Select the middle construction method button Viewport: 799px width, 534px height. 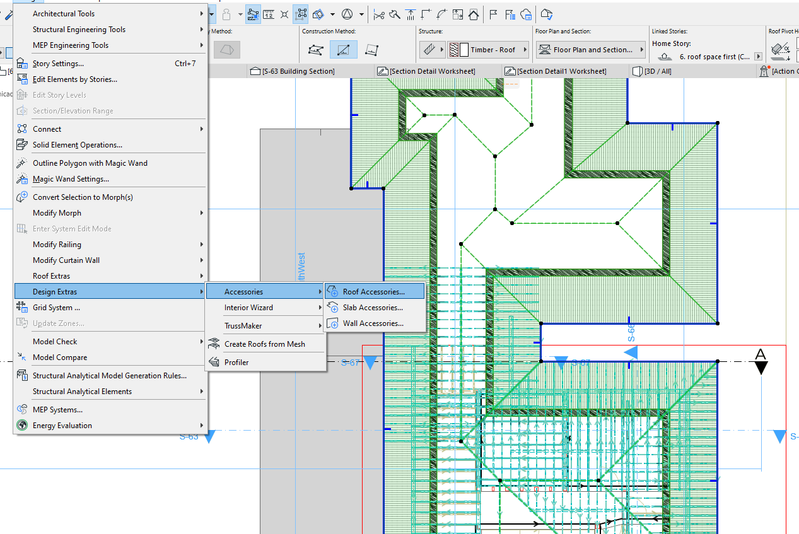click(343, 49)
